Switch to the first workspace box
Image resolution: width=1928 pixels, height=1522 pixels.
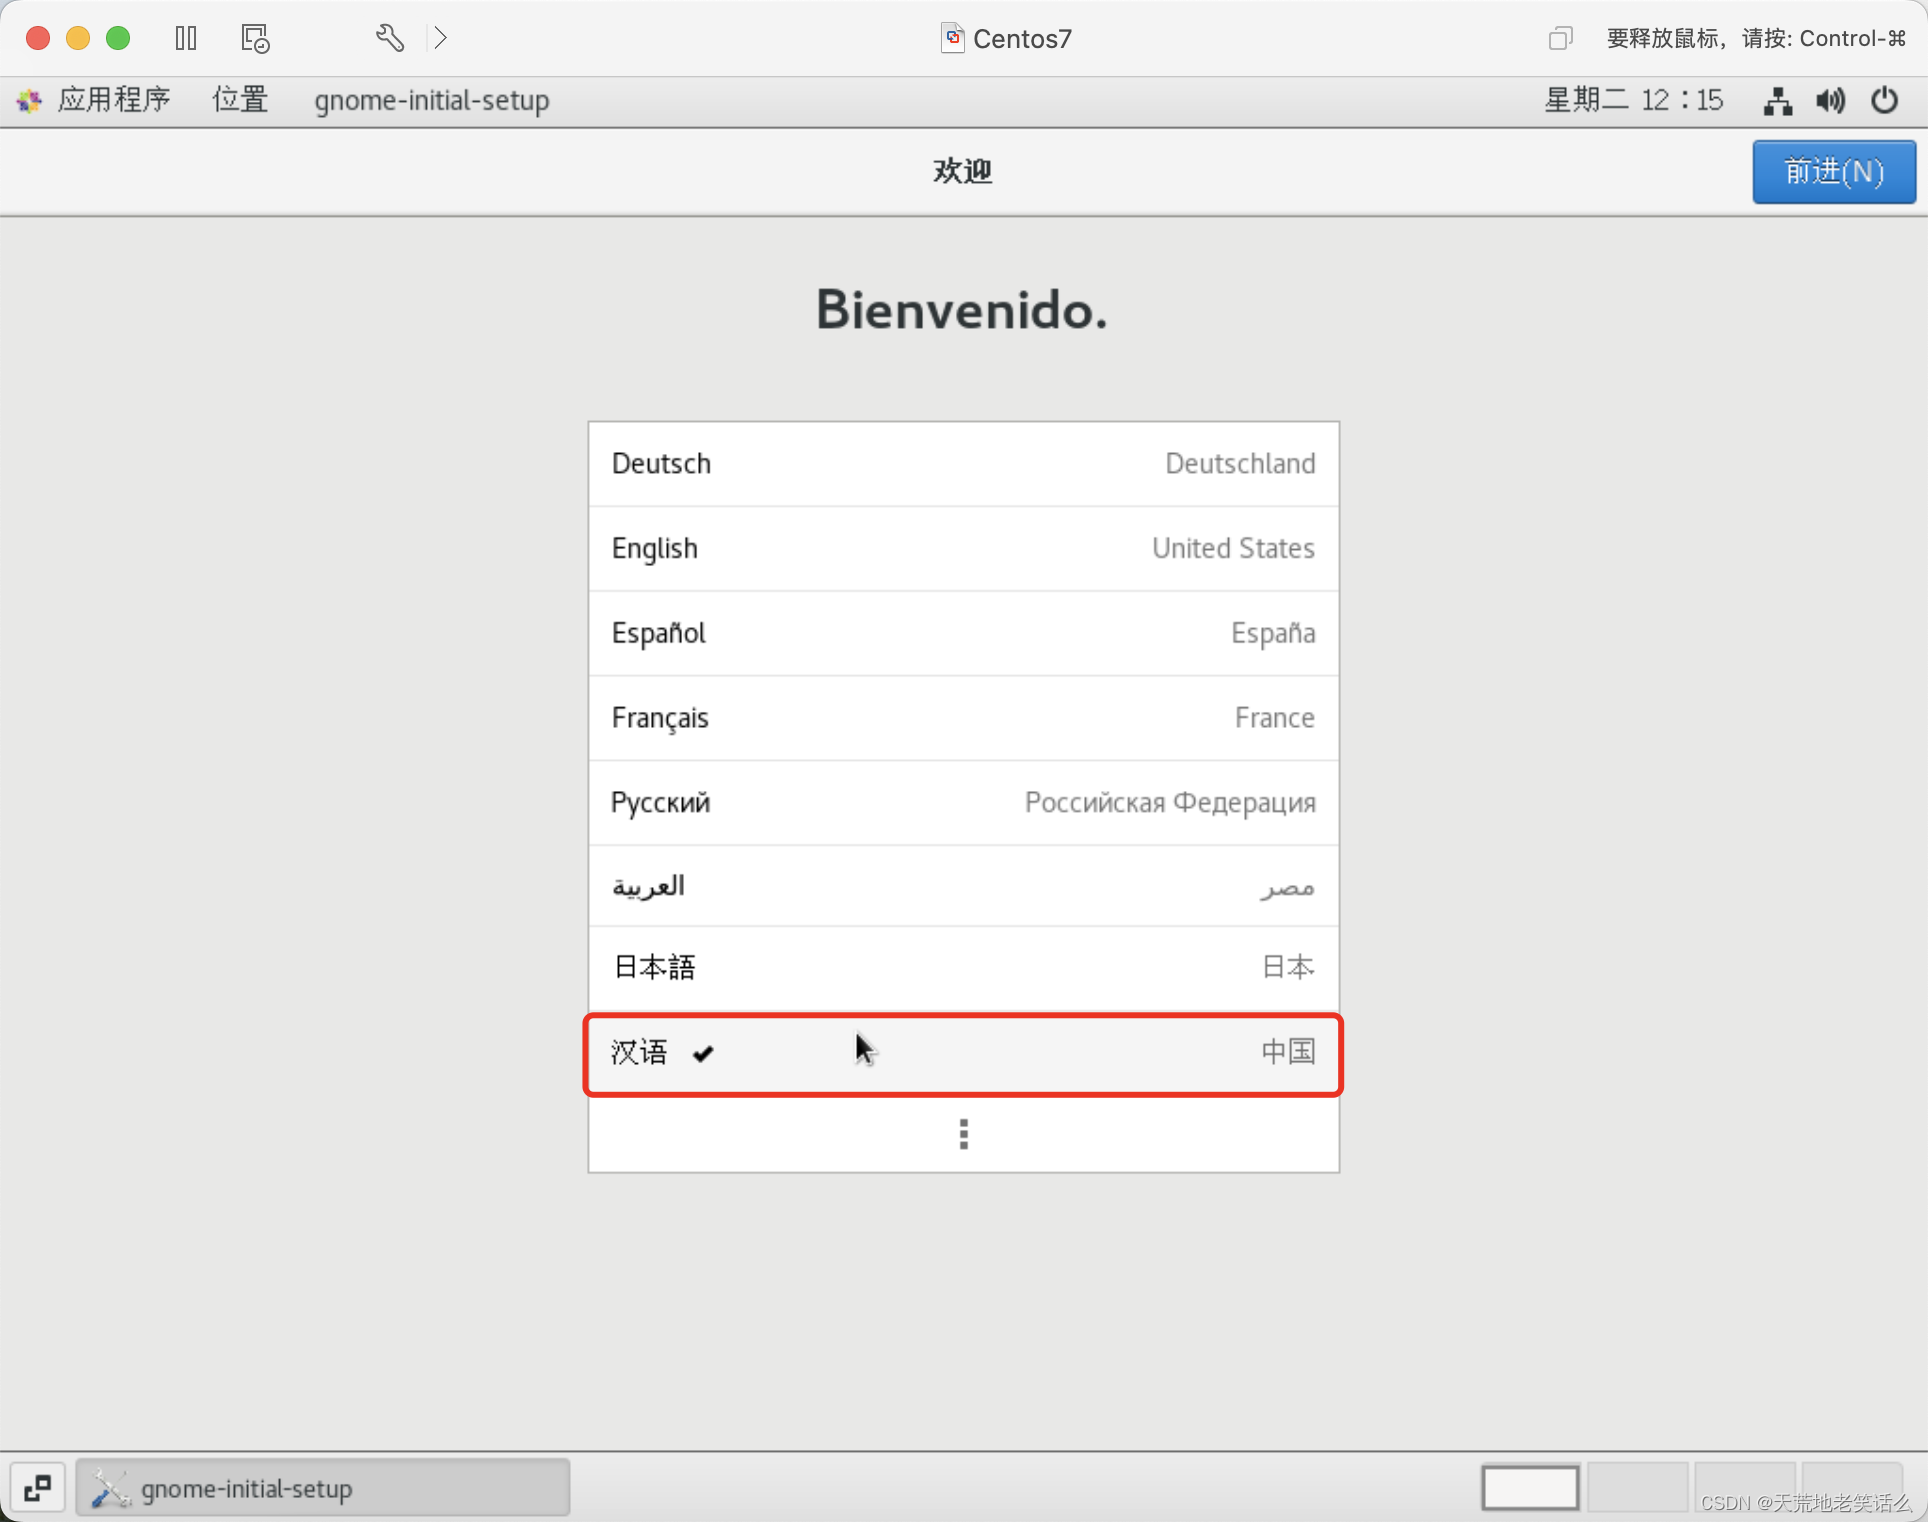[1530, 1488]
